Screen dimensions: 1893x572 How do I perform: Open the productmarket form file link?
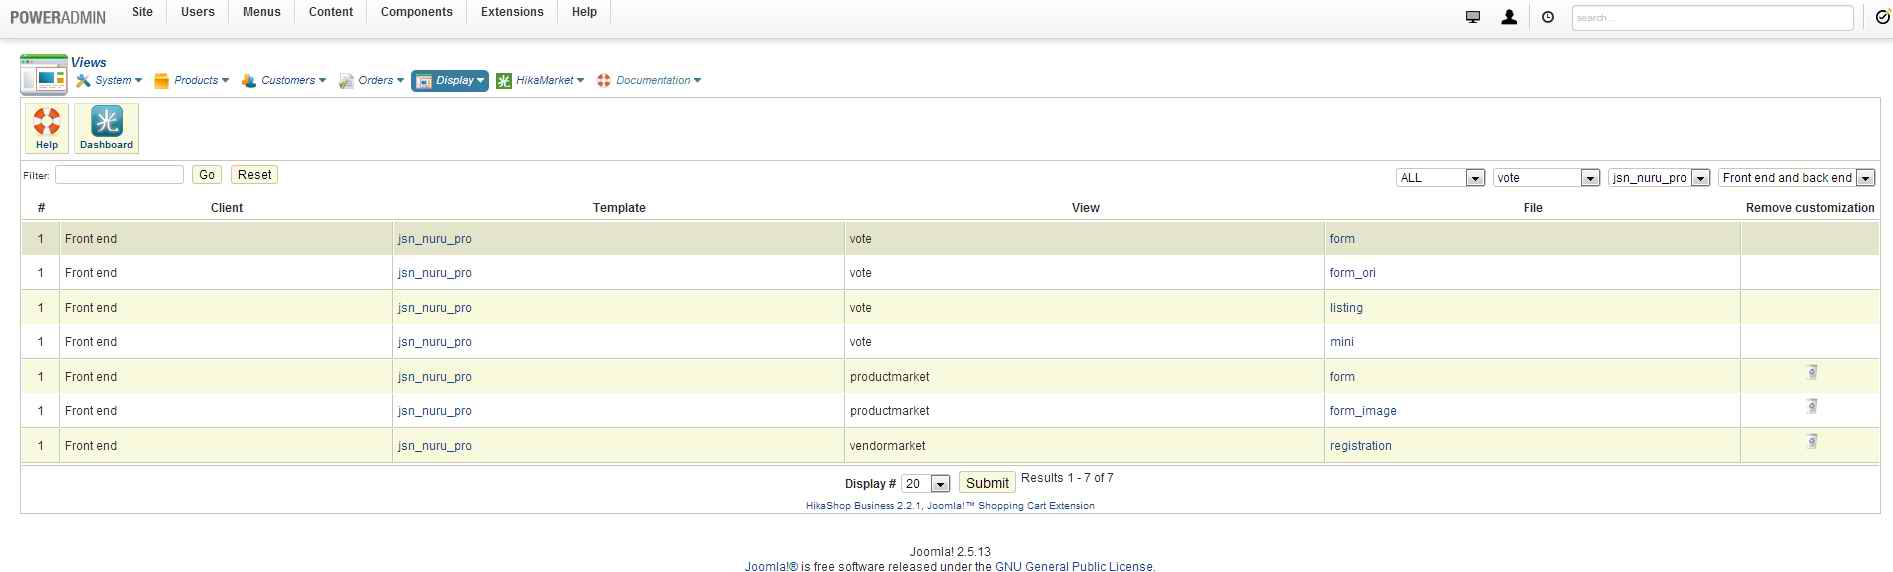click(x=1342, y=377)
